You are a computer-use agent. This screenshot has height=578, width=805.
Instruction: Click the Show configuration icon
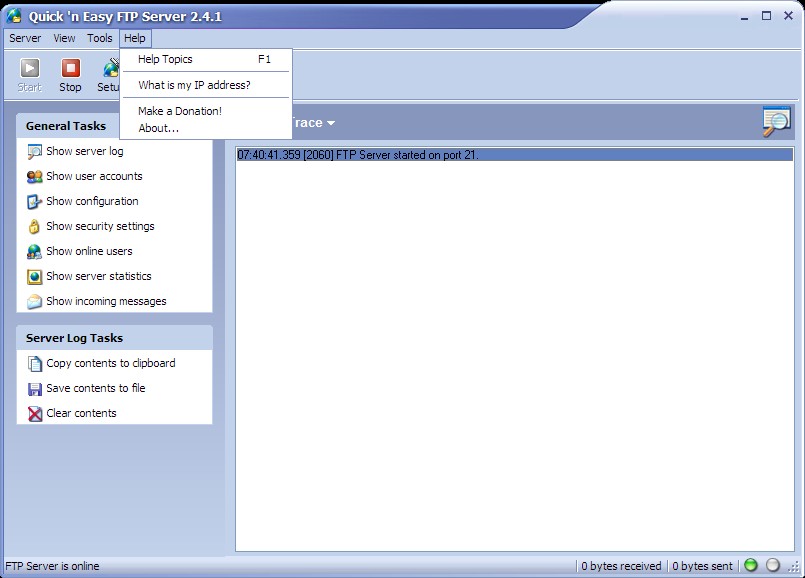[34, 201]
